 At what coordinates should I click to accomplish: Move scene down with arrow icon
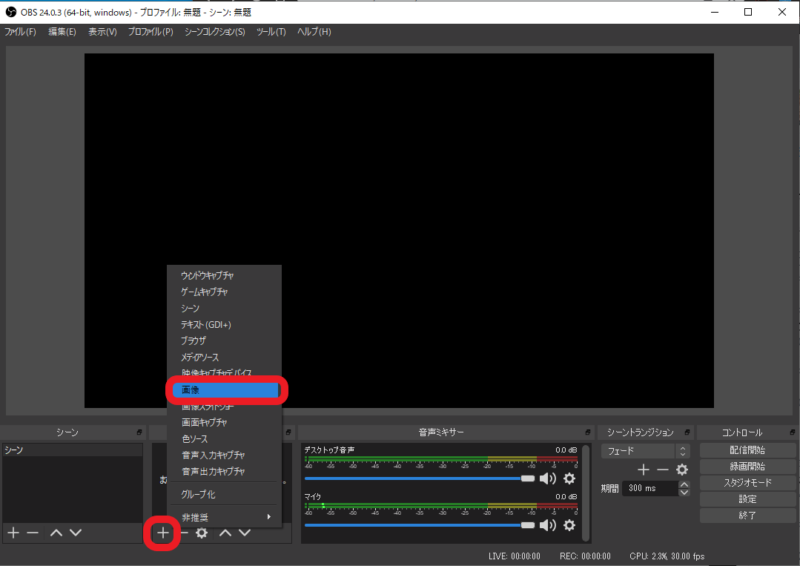[76, 533]
